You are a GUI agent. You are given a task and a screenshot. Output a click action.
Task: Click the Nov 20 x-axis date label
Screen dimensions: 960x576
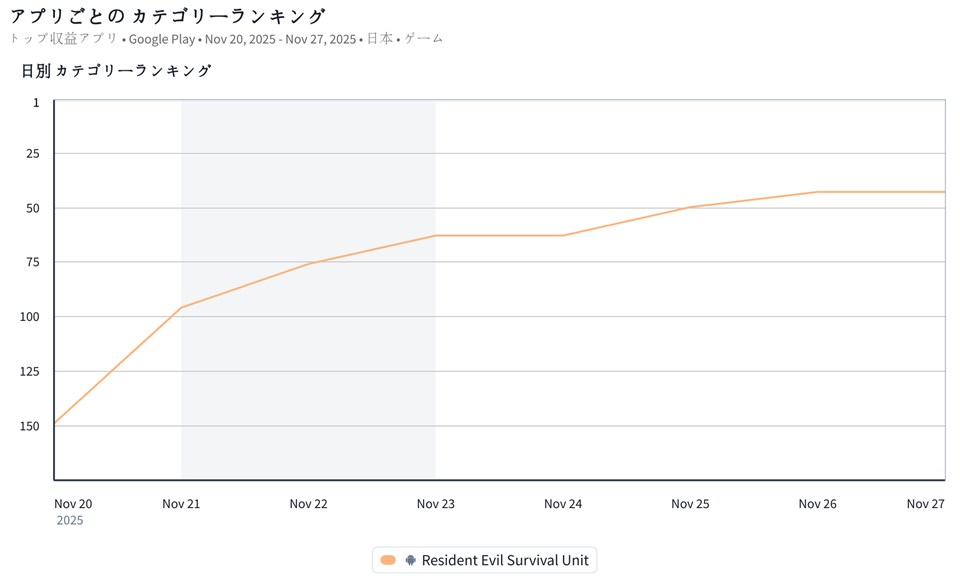coord(73,504)
